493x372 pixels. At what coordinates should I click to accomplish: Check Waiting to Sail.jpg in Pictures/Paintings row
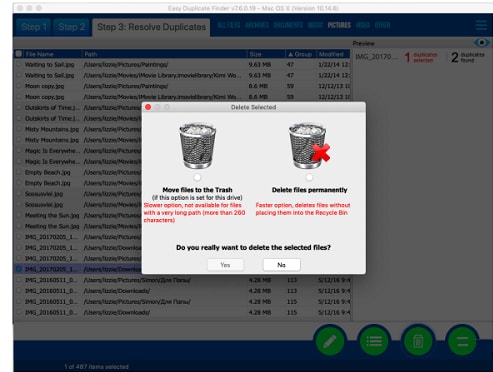tap(19, 65)
